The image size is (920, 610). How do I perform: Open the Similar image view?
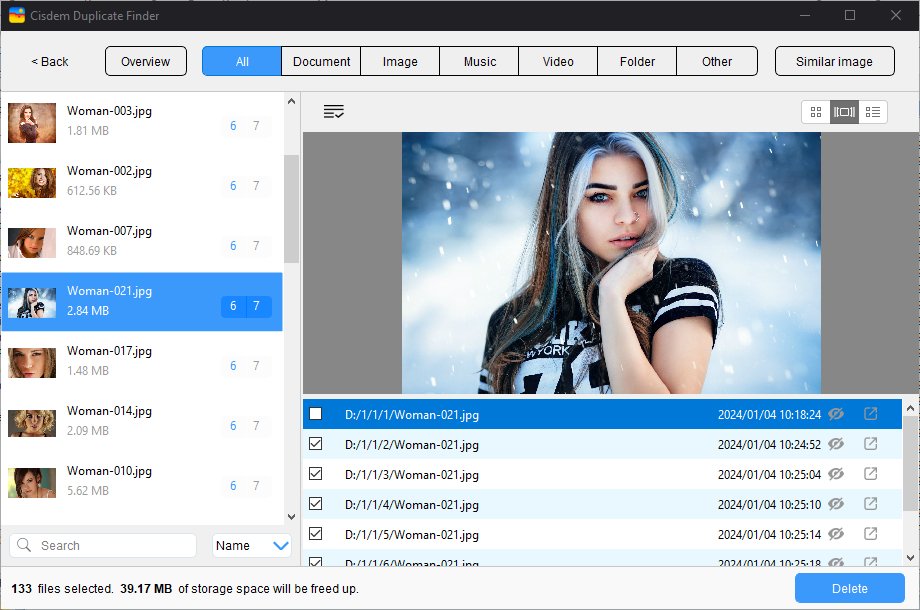(834, 61)
